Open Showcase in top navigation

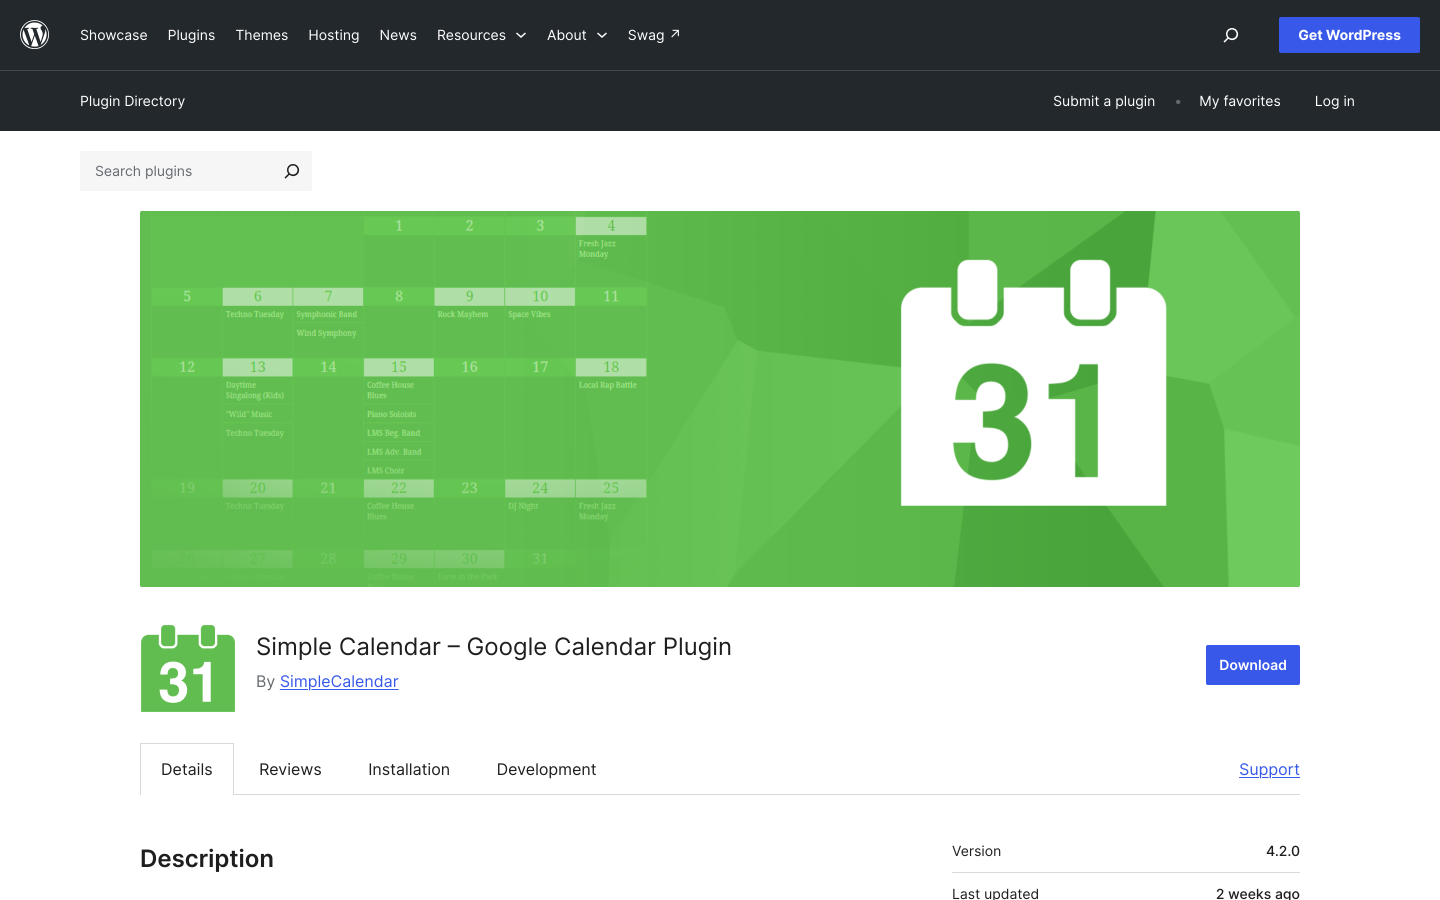coord(114,35)
